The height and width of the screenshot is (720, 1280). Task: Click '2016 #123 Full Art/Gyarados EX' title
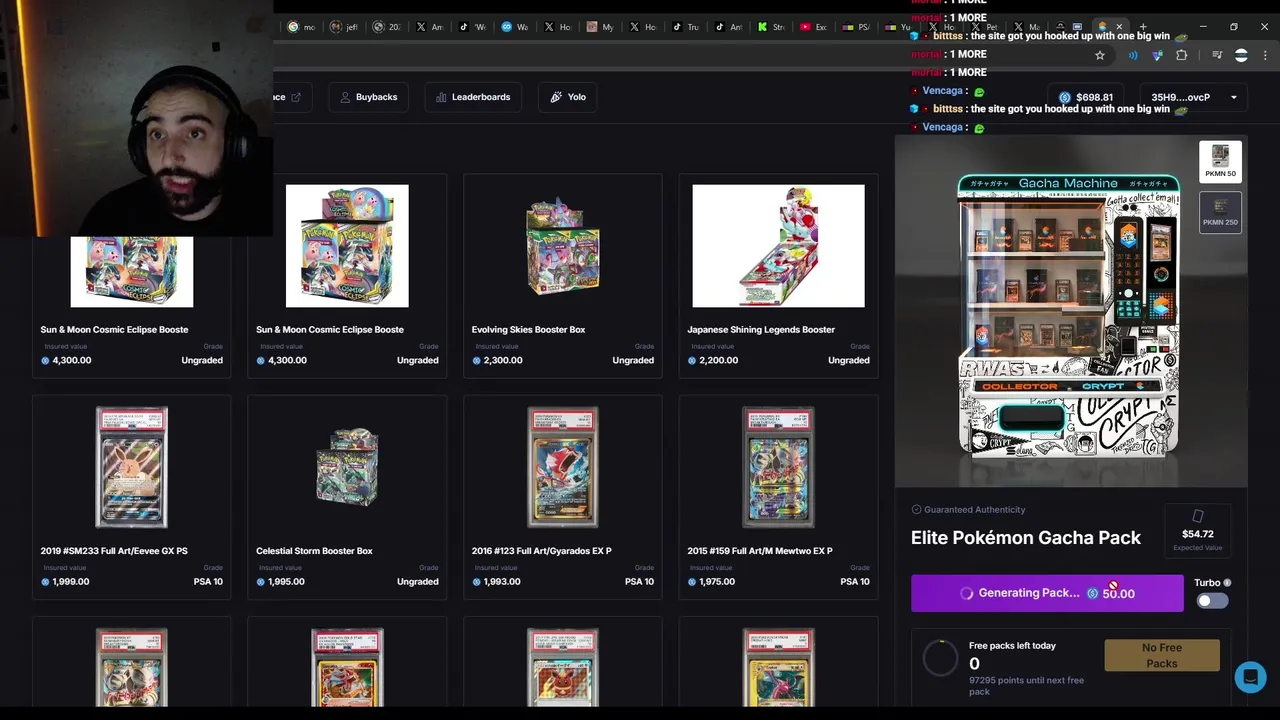(x=541, y=551)
